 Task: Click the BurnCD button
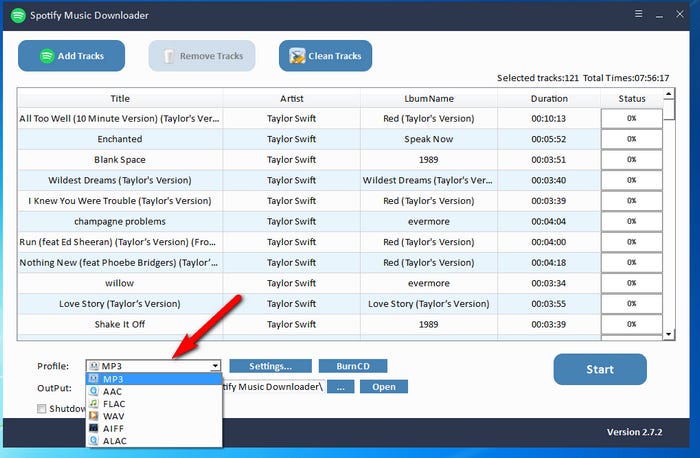pos(353,366)
